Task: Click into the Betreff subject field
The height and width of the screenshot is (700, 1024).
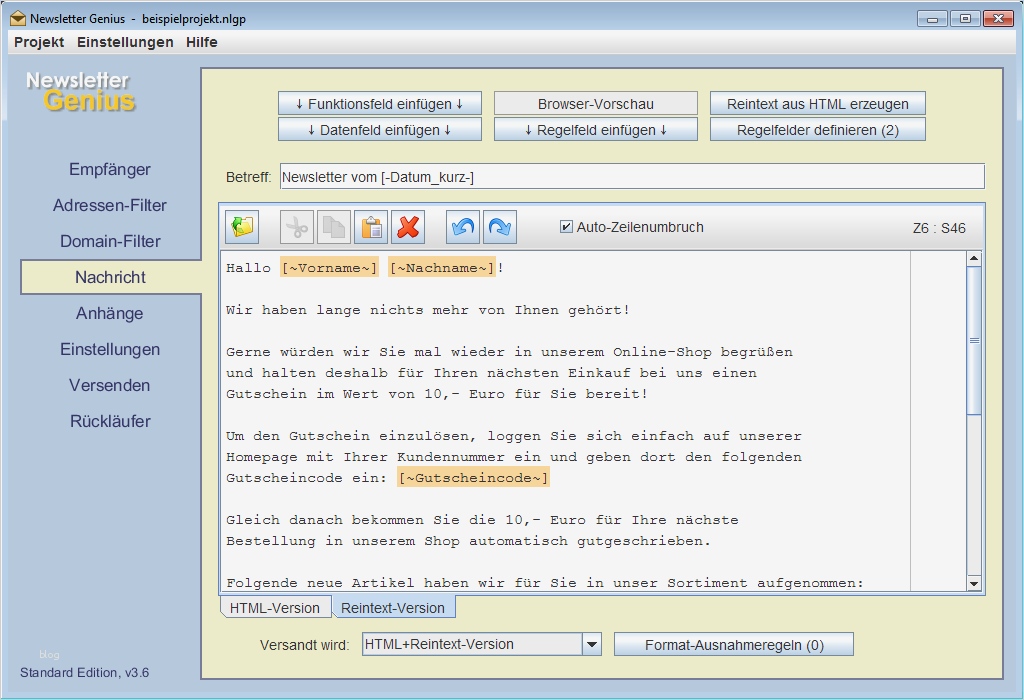Action: point(600,176)
